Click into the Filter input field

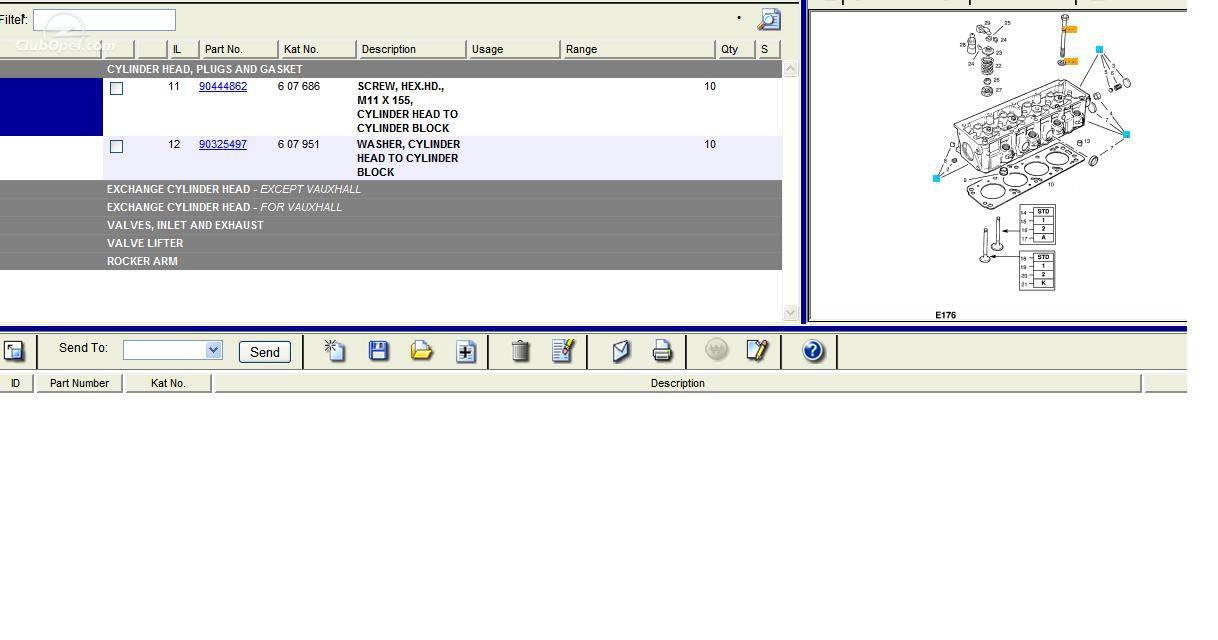(x=104, y=20)
